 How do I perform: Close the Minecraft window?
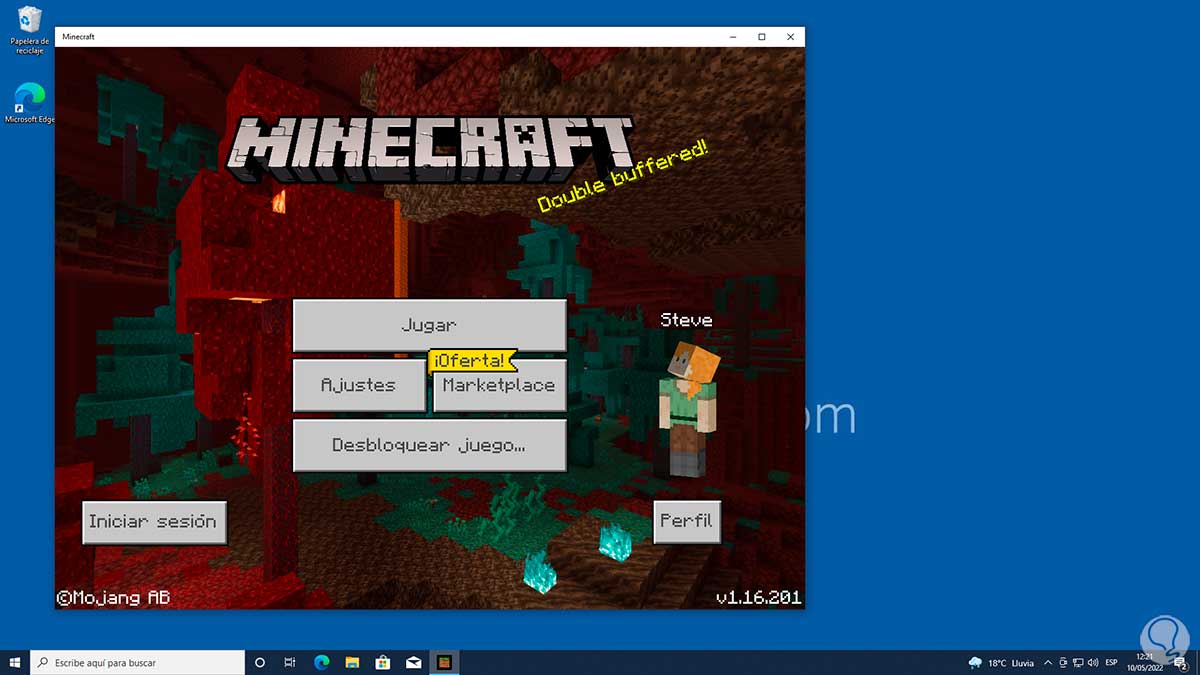pos(791,37)
